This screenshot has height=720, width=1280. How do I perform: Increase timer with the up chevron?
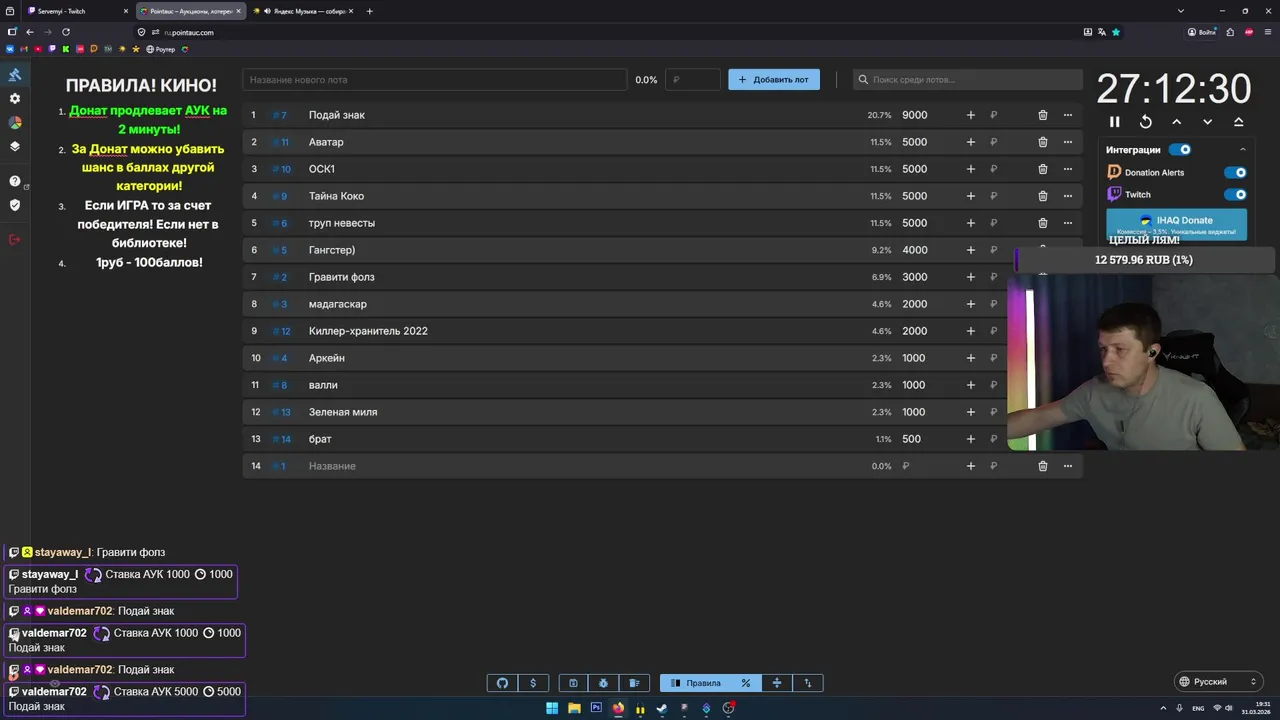pyautogui.click(x=1177, y=122)
